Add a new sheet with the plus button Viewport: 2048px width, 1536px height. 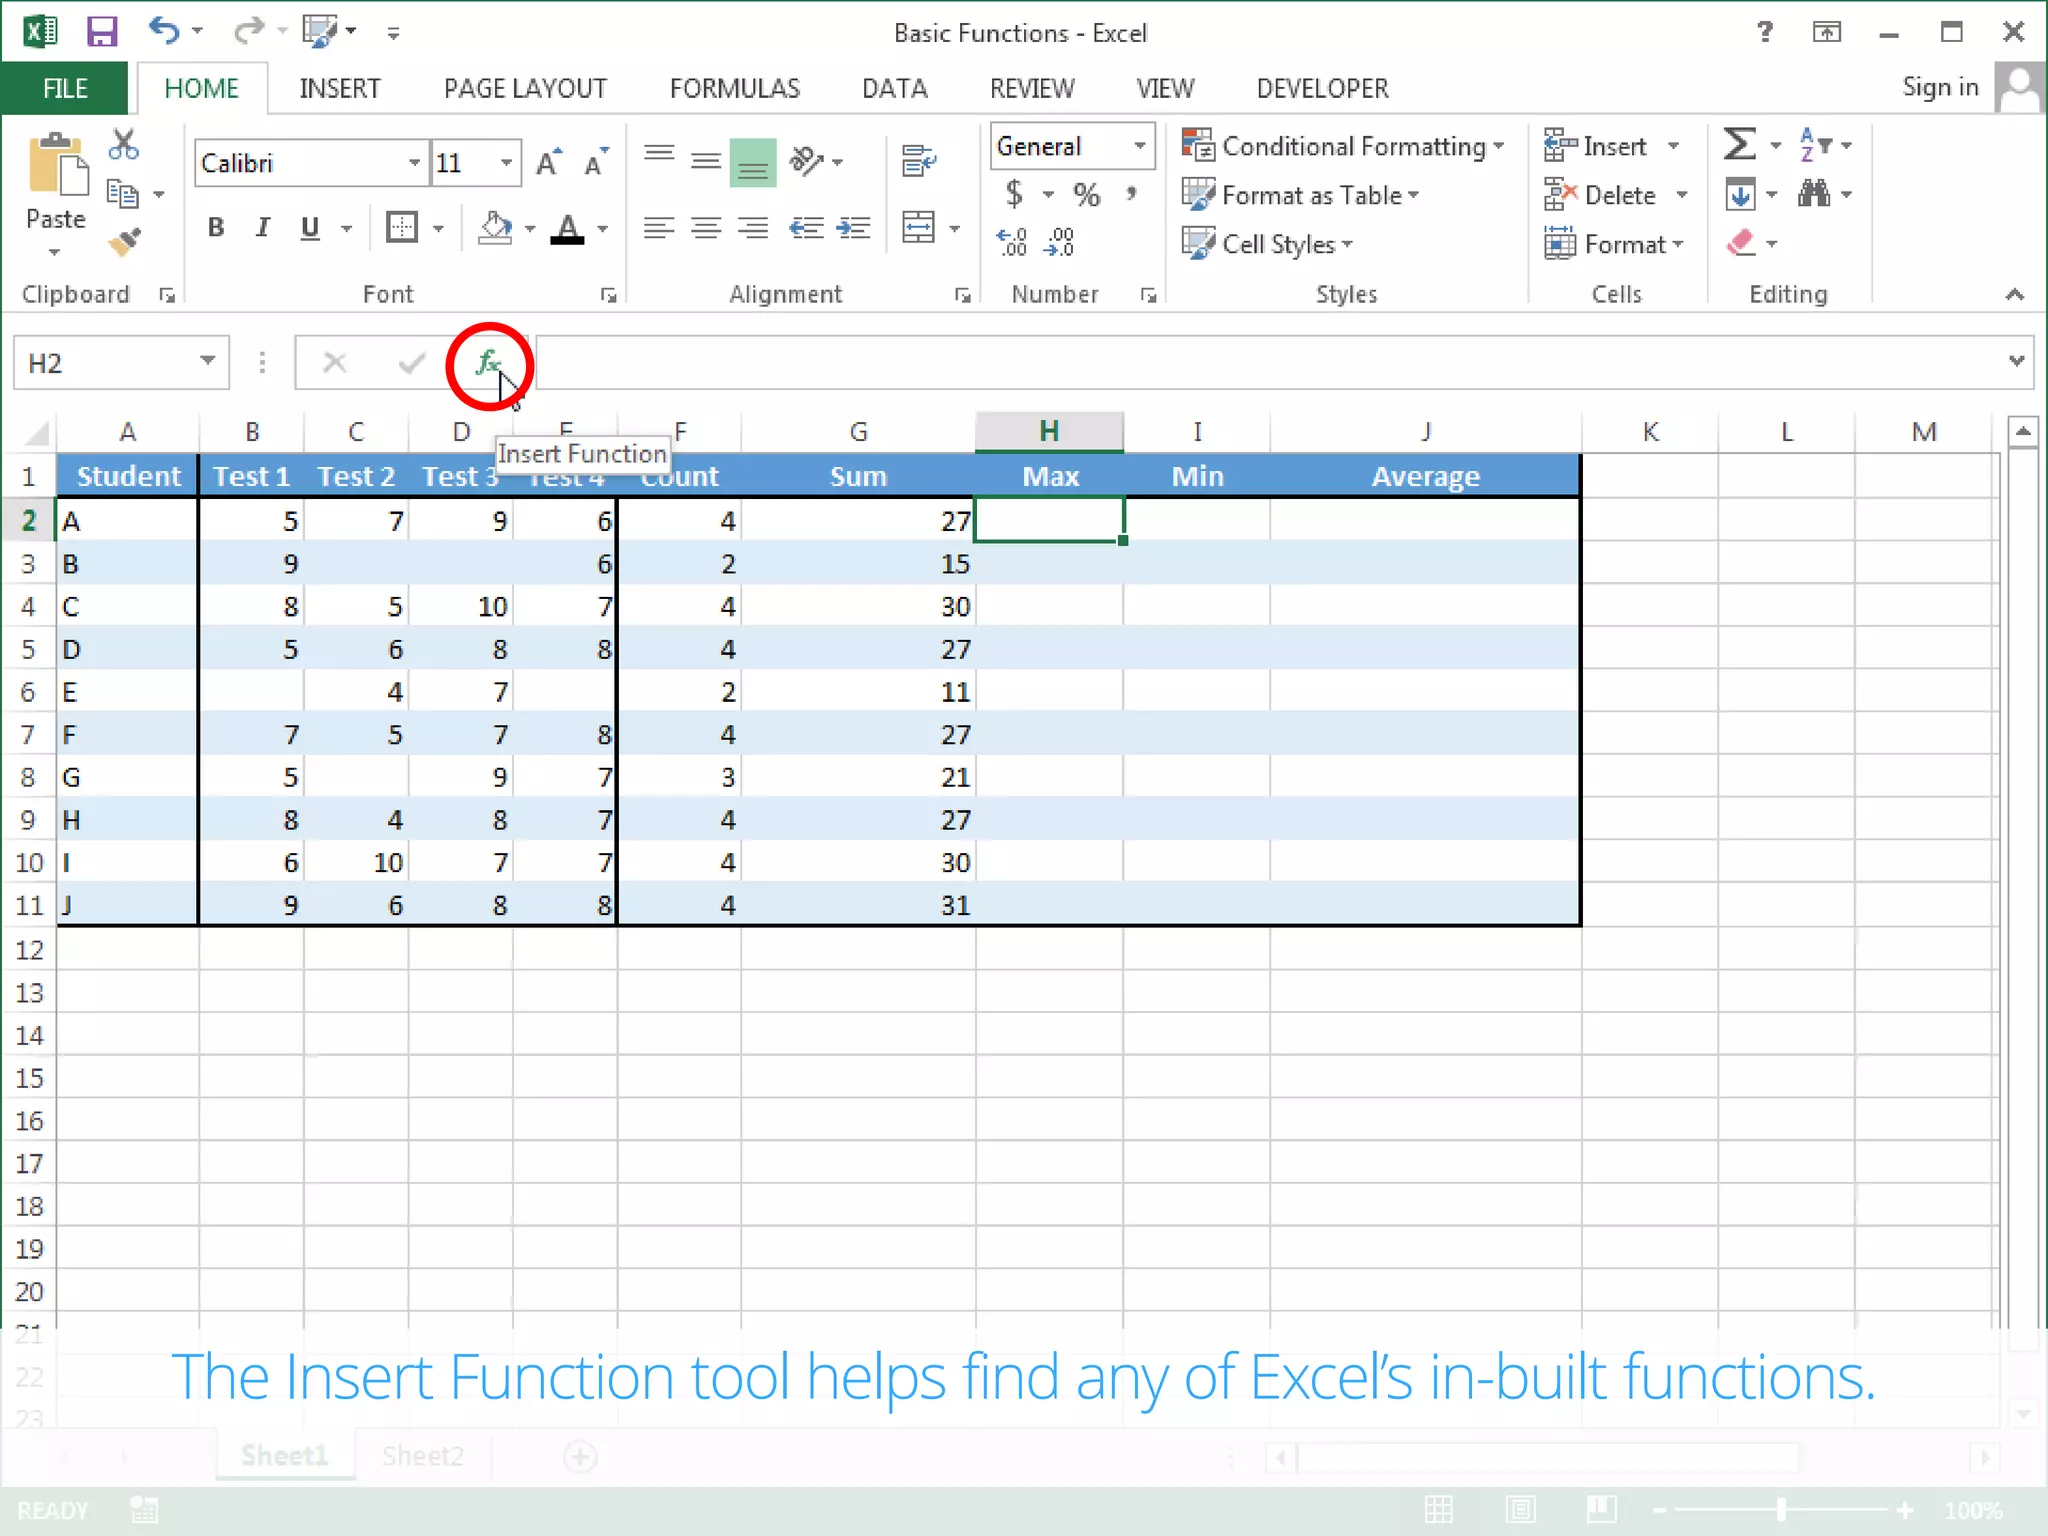(580, 1457)
